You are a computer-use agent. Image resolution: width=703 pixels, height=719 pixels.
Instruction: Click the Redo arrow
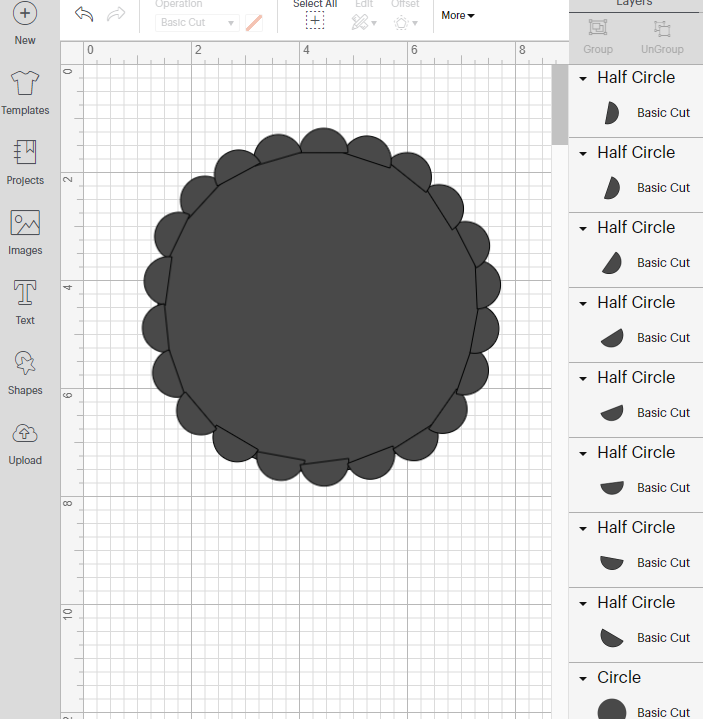point(116,14)
